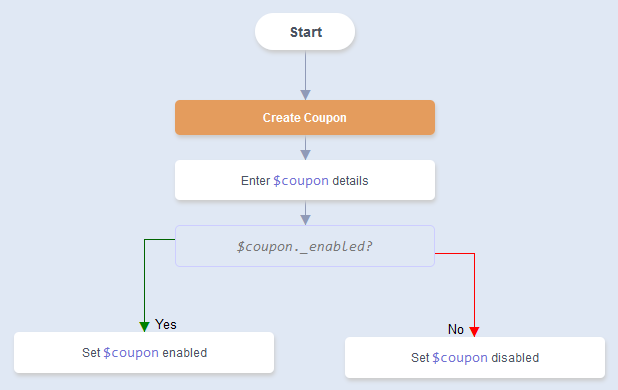This screenshot has width=618, height=390.
Task: Click arrowhead pointing into the condition box
Action: (x=305, y=220)
